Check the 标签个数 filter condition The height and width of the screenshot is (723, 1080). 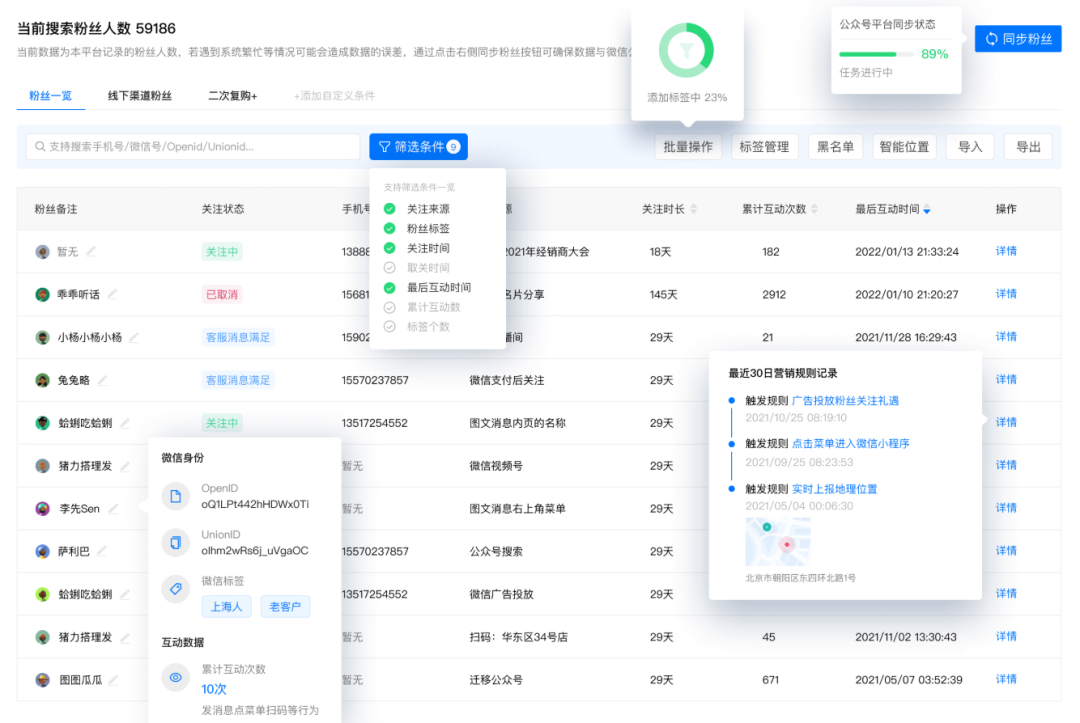click(390, 327)
